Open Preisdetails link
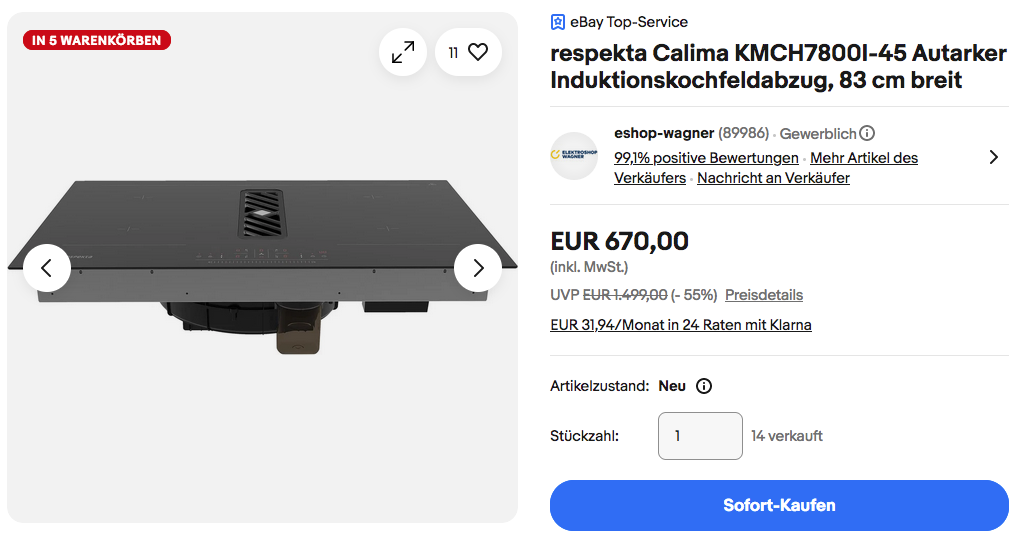The width and height of the screenshot is (1030, 537). 764,295
